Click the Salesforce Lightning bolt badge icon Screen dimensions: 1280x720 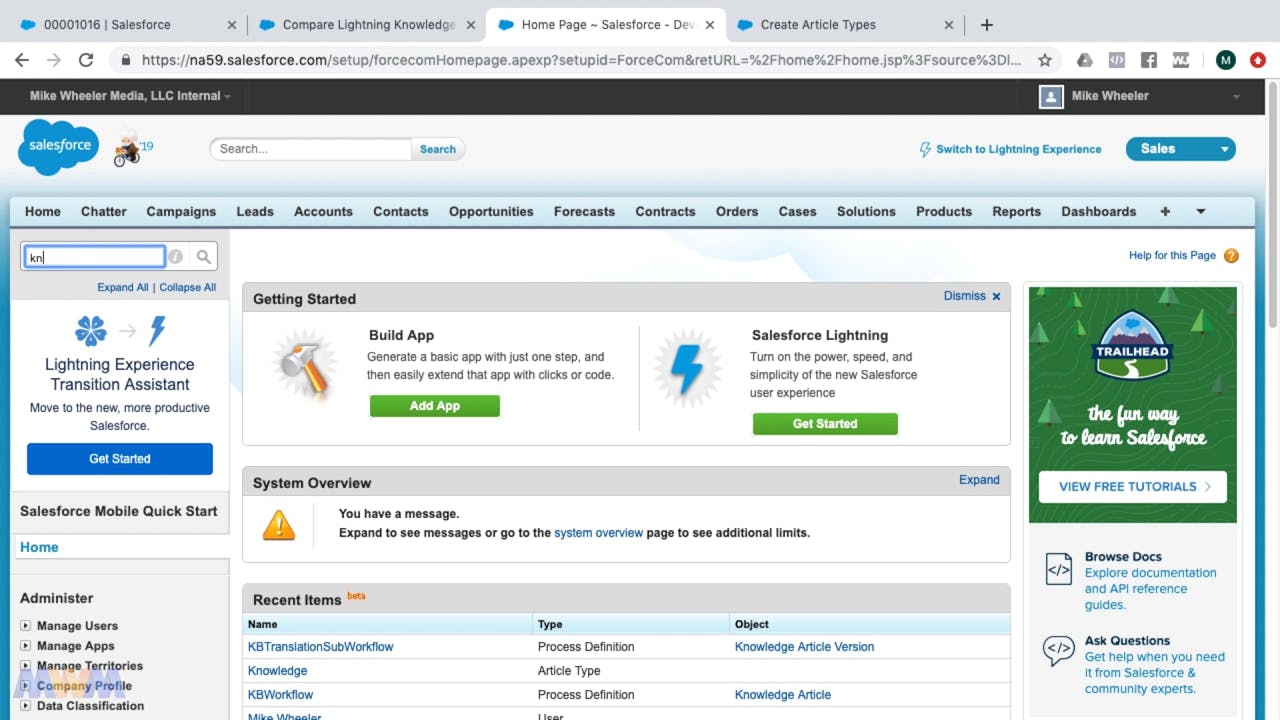pyautogui.click(x=686, y=367)
